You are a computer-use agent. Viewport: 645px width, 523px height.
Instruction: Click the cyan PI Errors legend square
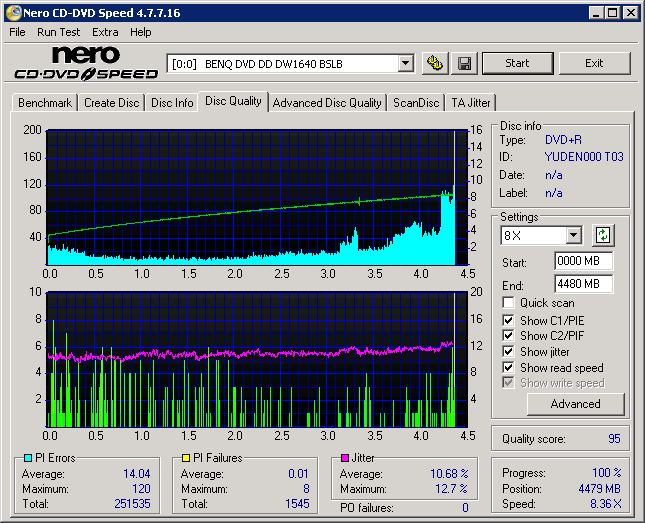pyautogui.click(x=27, y=458)
